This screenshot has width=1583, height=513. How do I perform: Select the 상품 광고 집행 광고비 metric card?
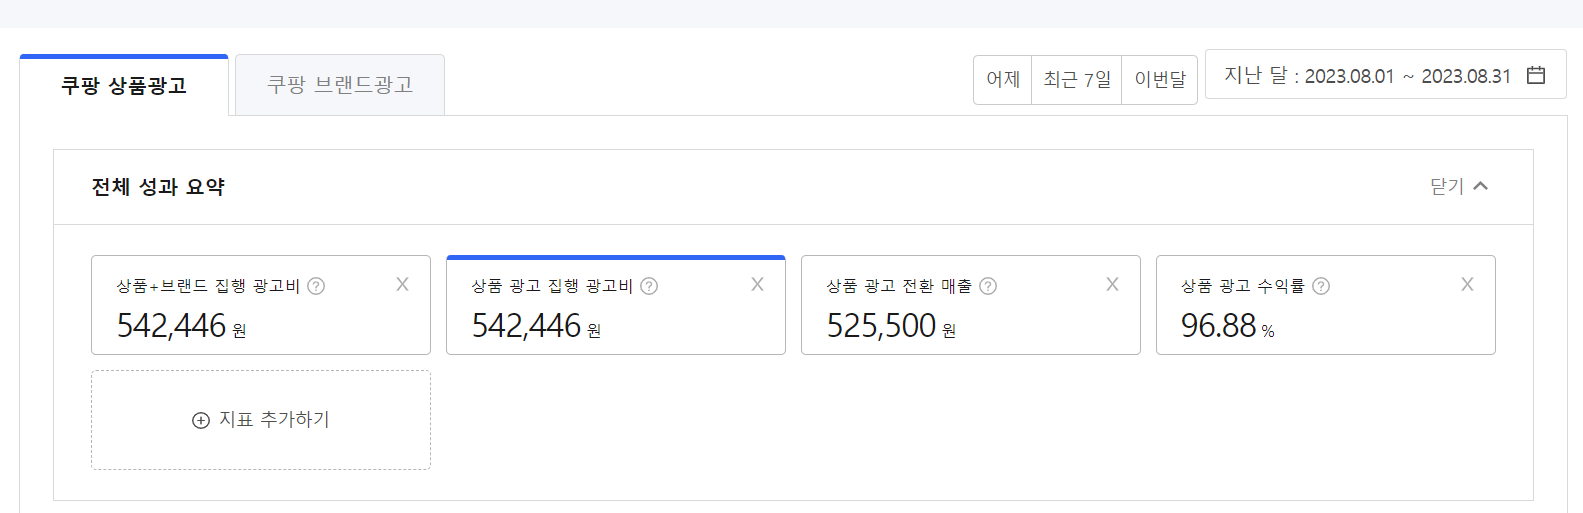(616, 305)
